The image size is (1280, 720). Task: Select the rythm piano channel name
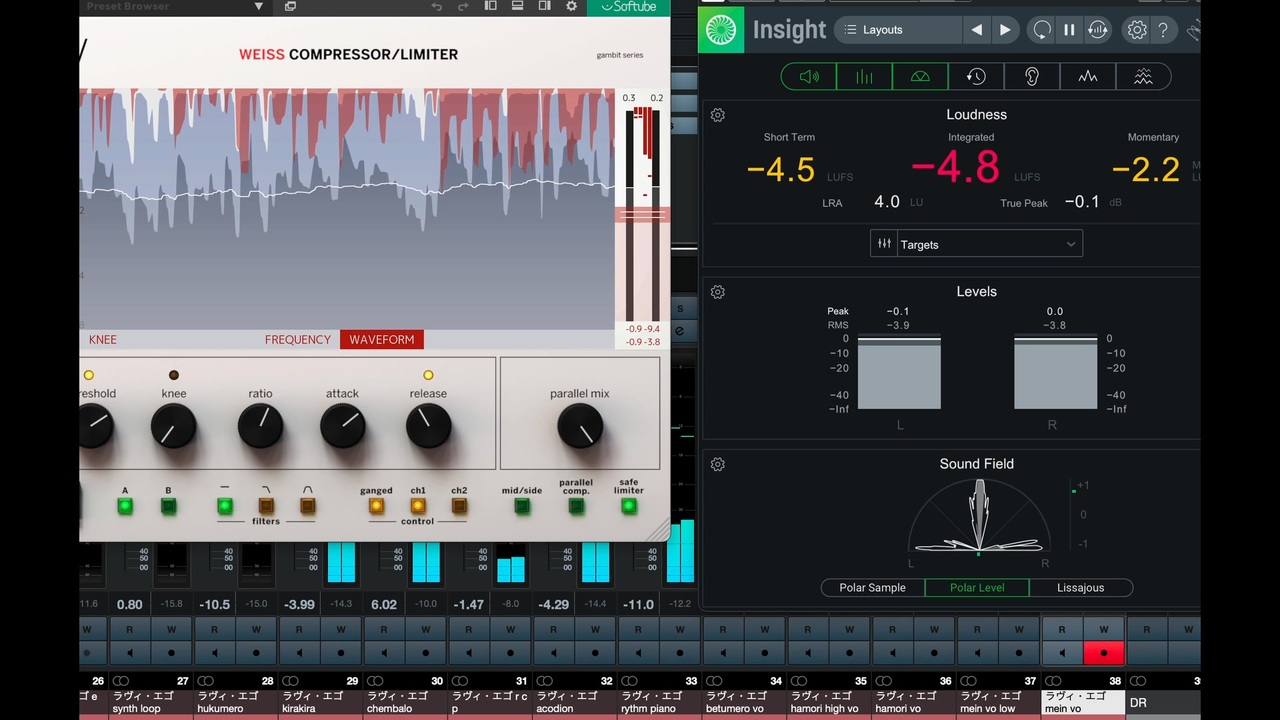(x=660, y=702)
